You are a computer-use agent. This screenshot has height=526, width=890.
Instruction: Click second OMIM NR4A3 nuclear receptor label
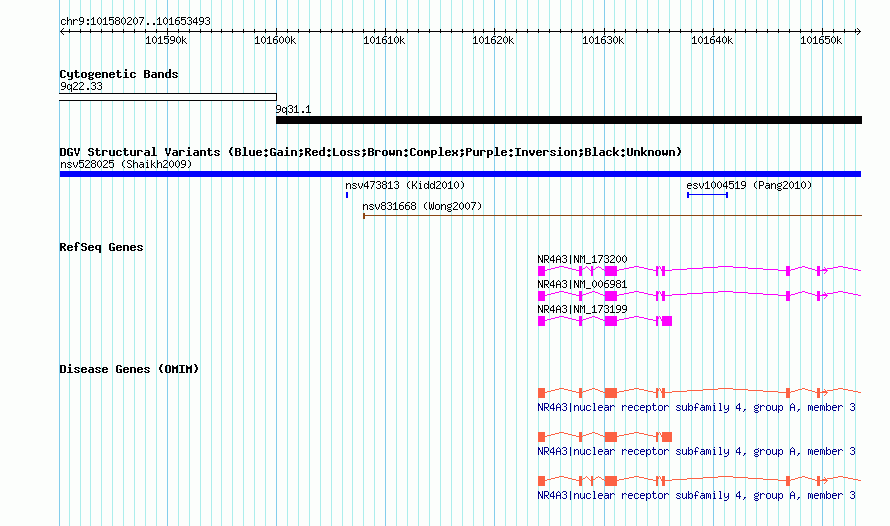point(696,452)
